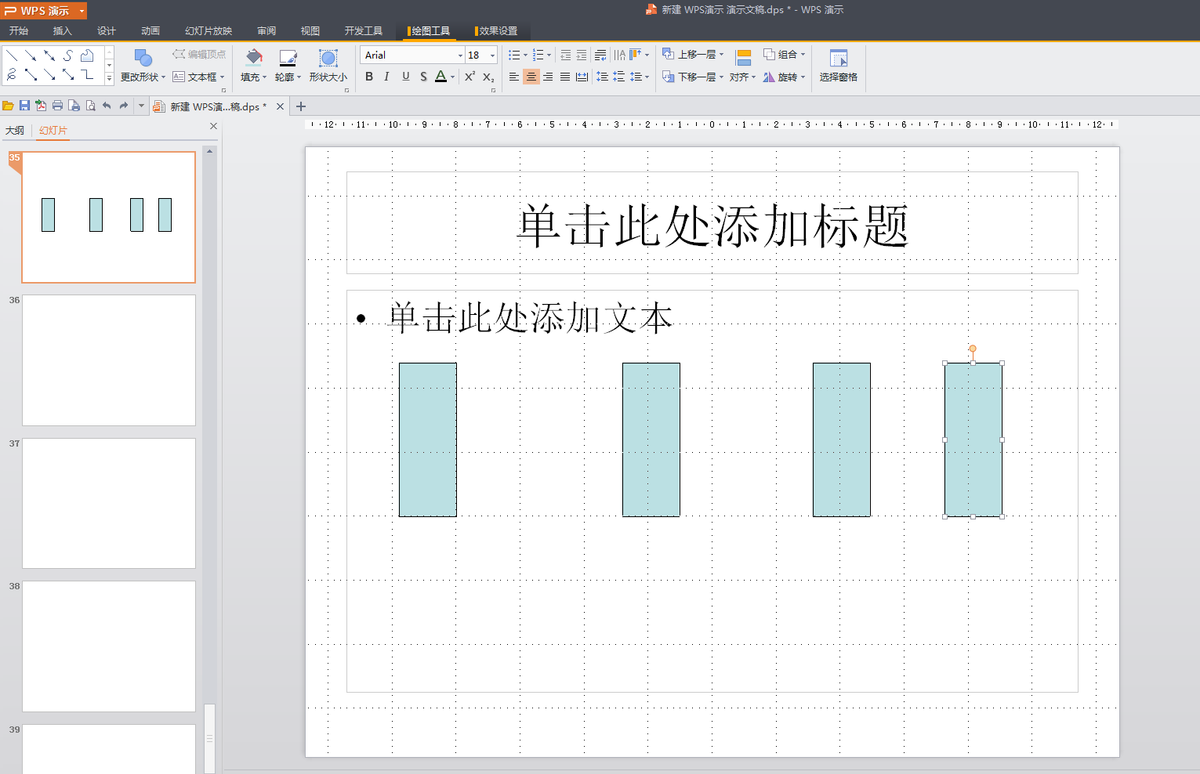Open the WPS 演示 application menu button

[x=44, y=10]
